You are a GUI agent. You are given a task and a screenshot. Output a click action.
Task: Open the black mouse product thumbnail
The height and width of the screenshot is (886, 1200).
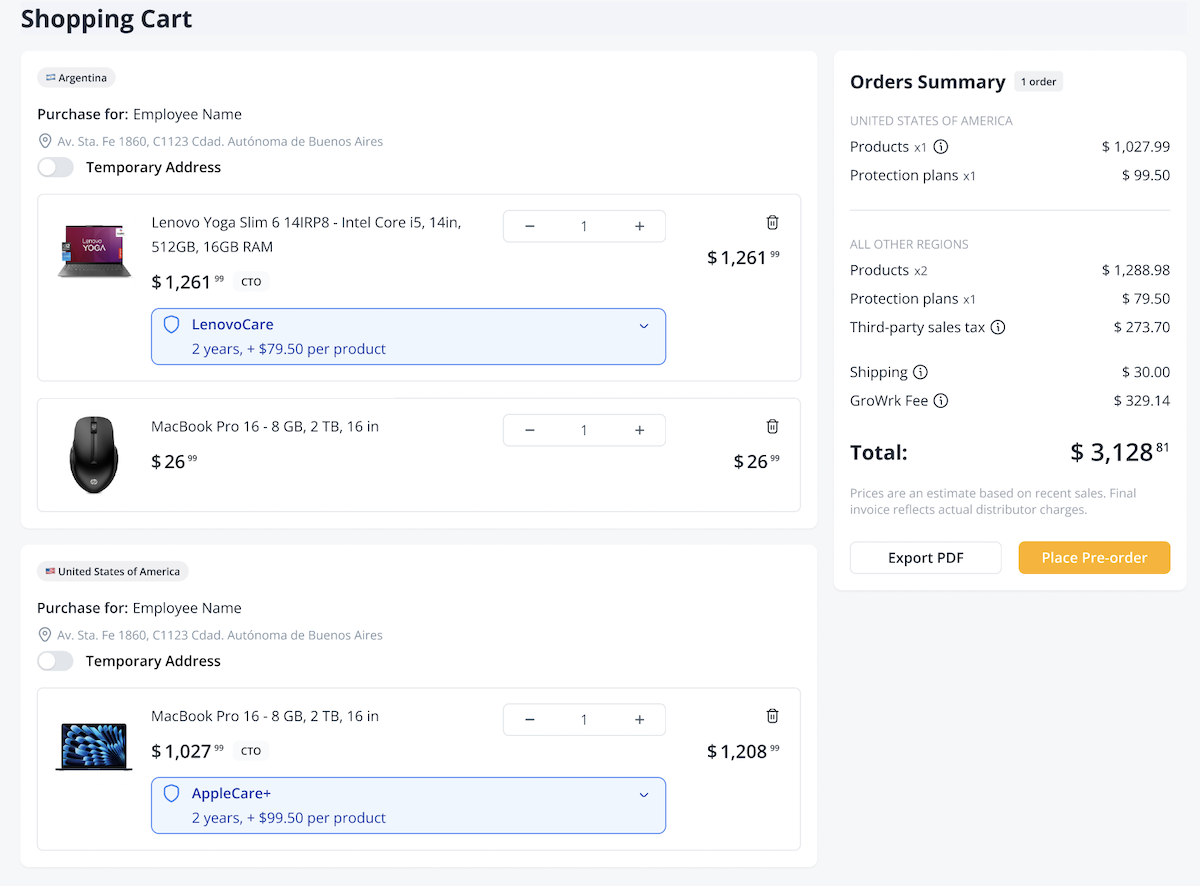click(94, 454)
